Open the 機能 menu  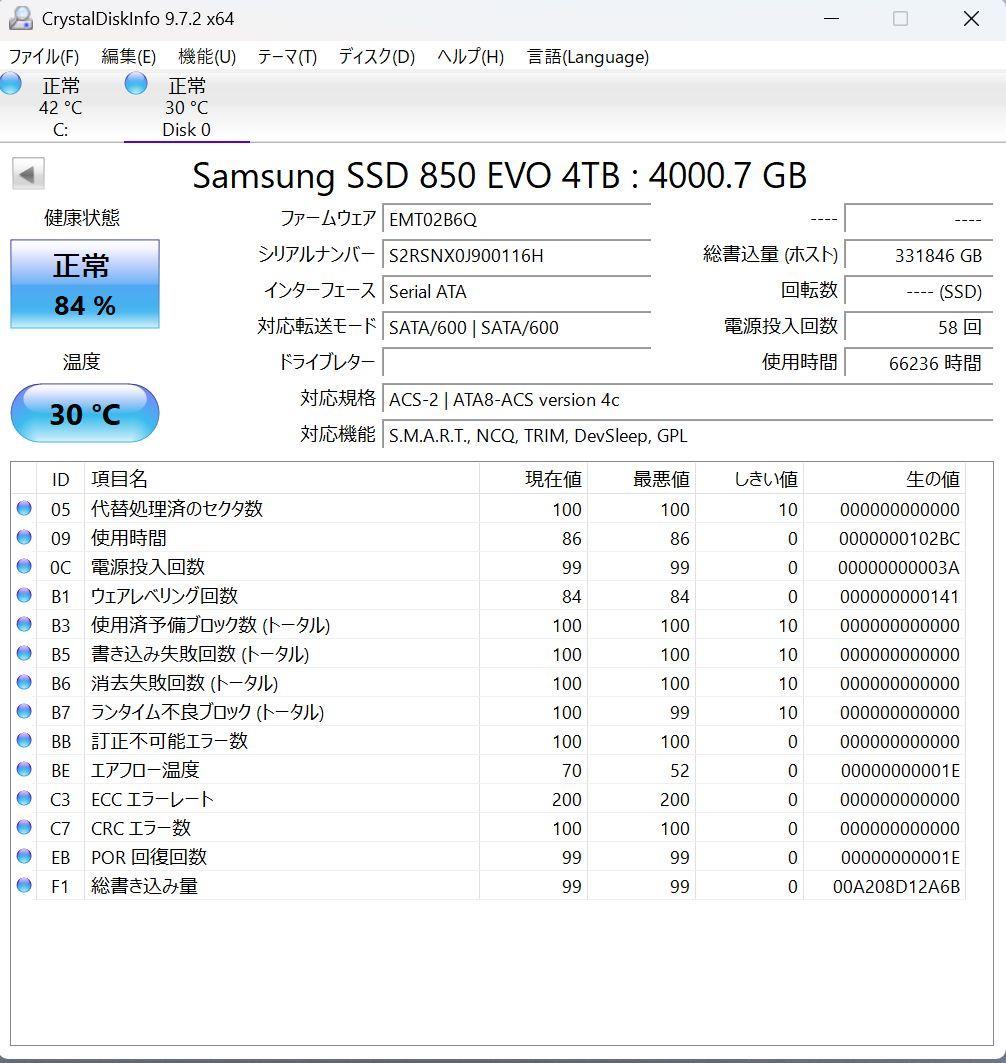click(206, 57)
